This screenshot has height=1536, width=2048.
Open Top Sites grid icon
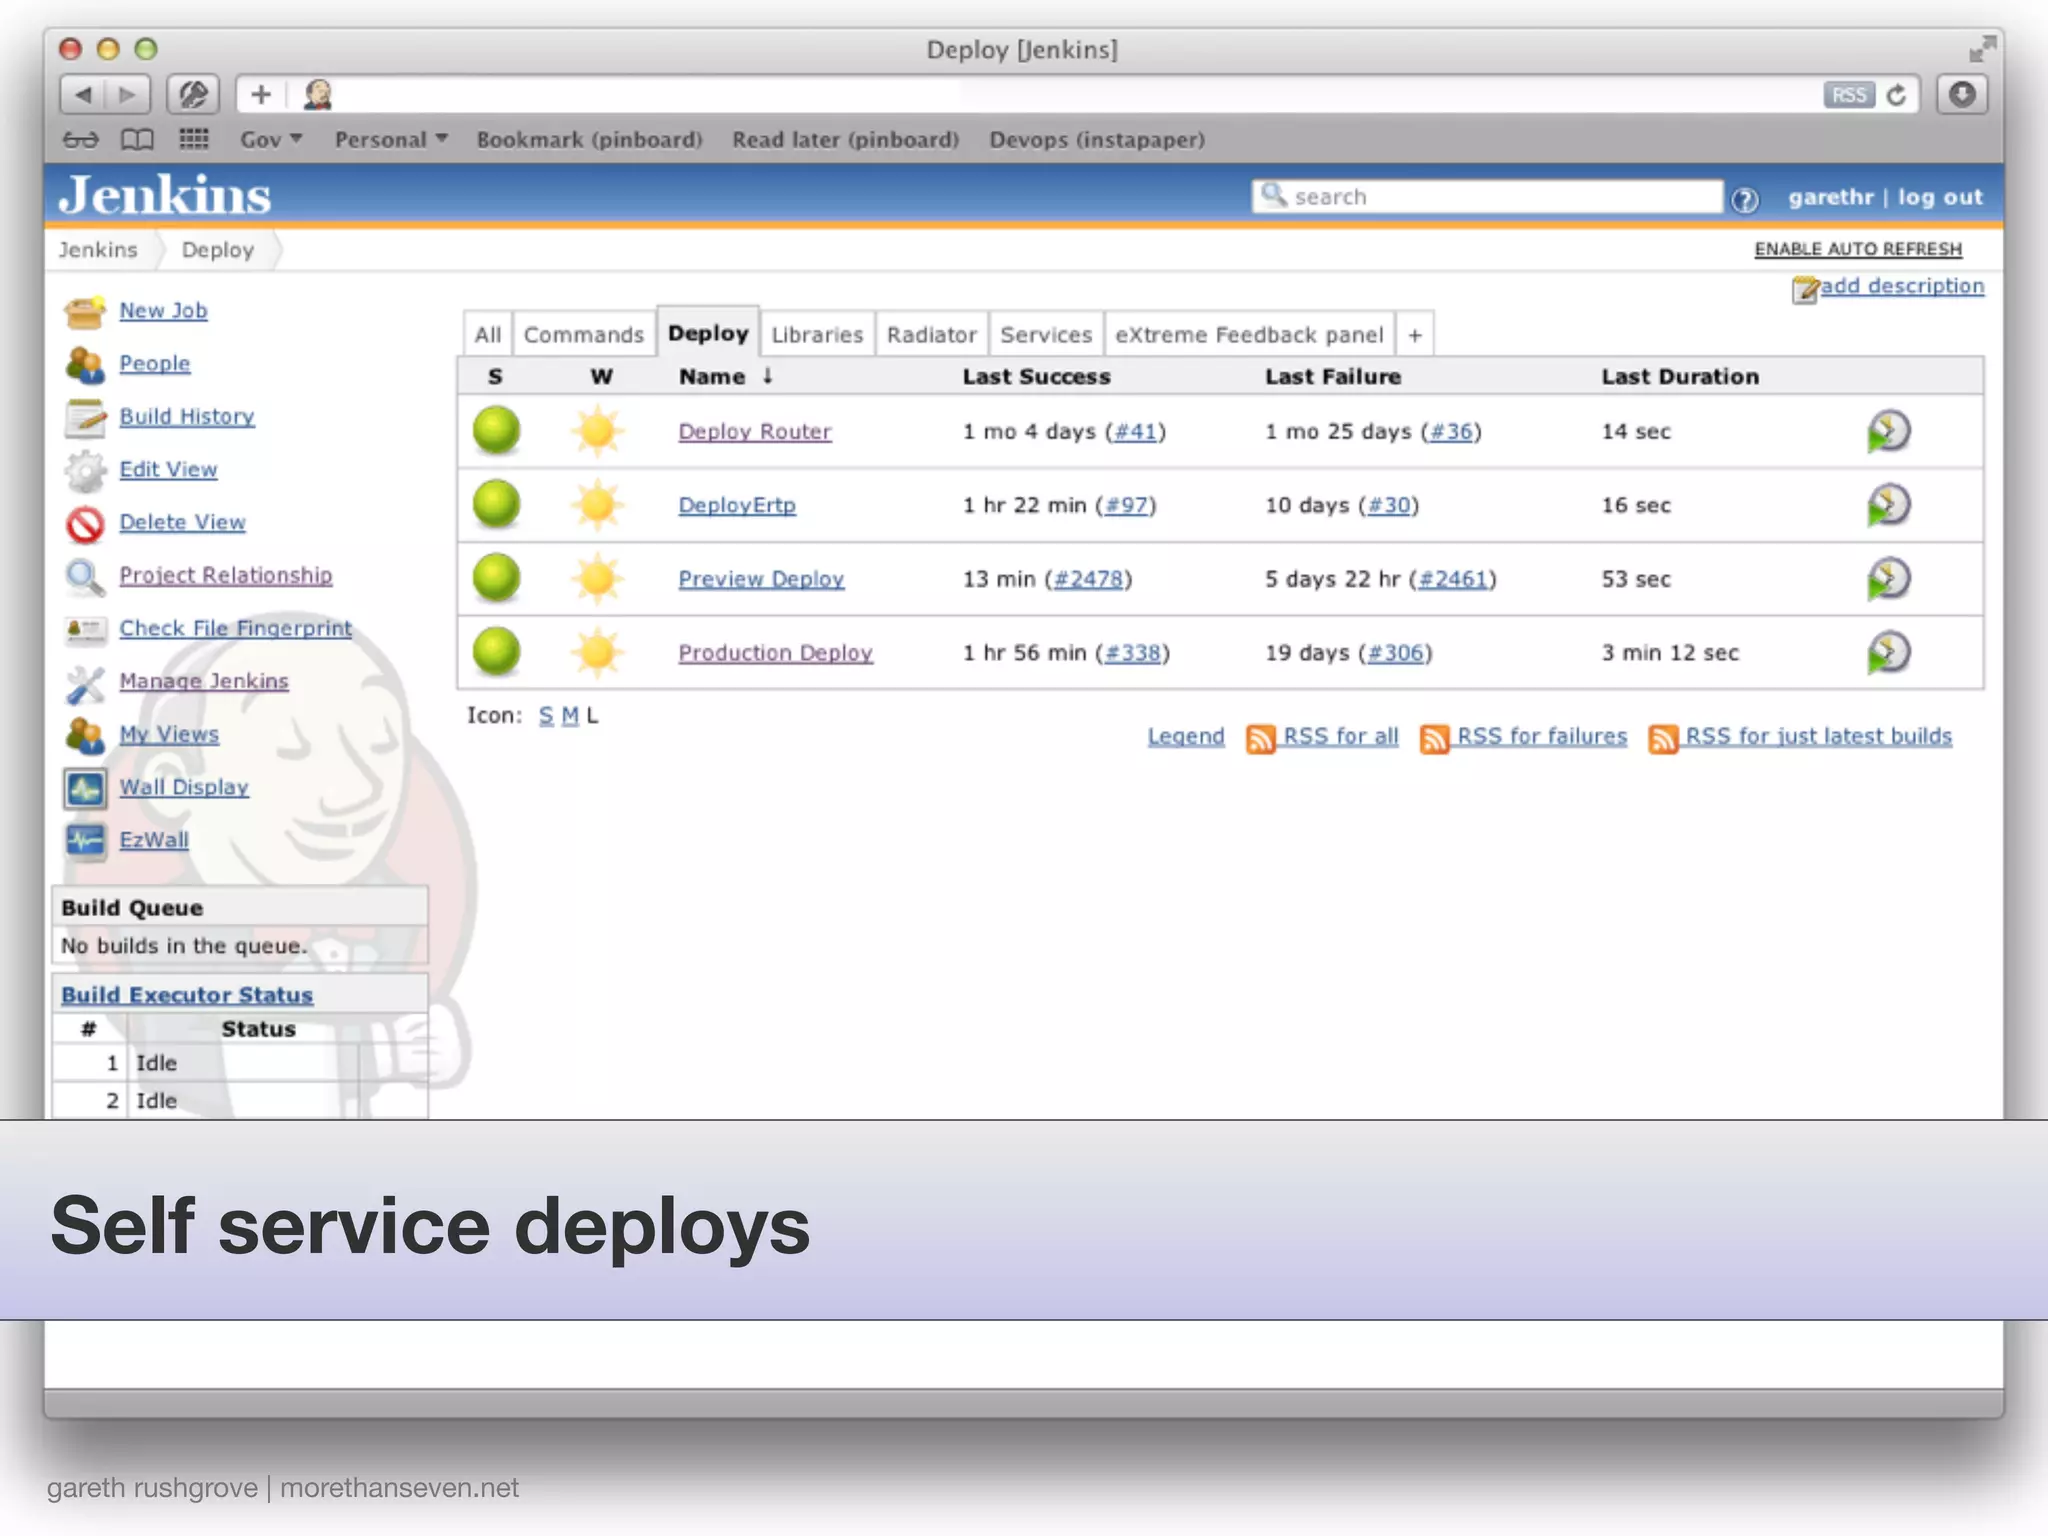pos(193,139)
